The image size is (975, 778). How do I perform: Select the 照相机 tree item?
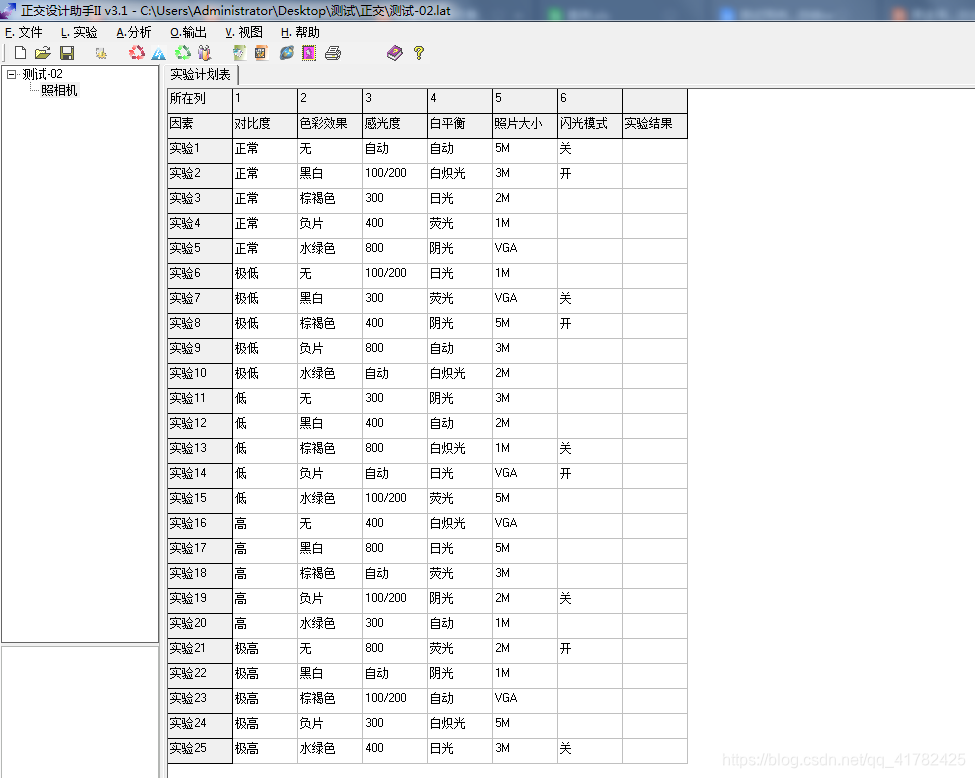(x=59, y=90)
